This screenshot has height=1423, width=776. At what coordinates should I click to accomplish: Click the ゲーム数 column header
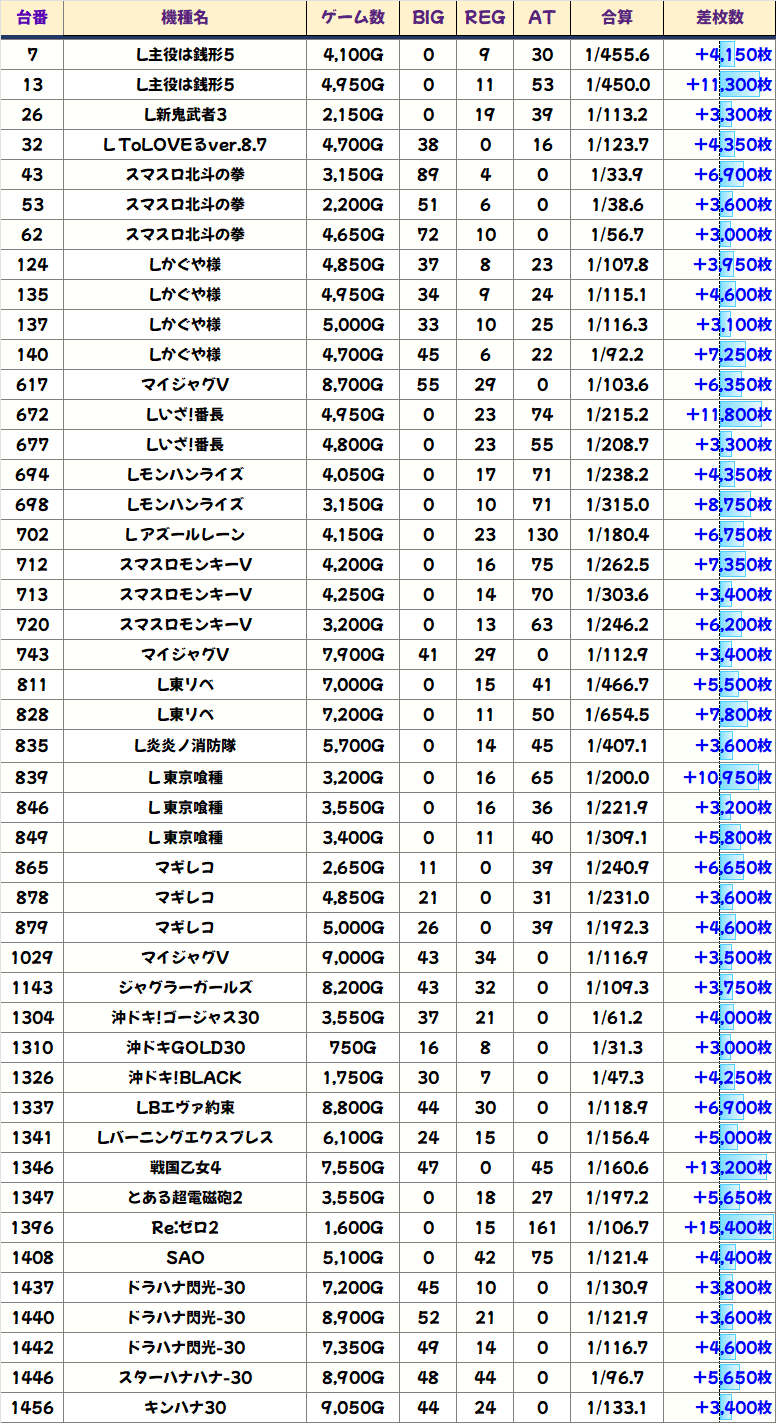(353, 18)
